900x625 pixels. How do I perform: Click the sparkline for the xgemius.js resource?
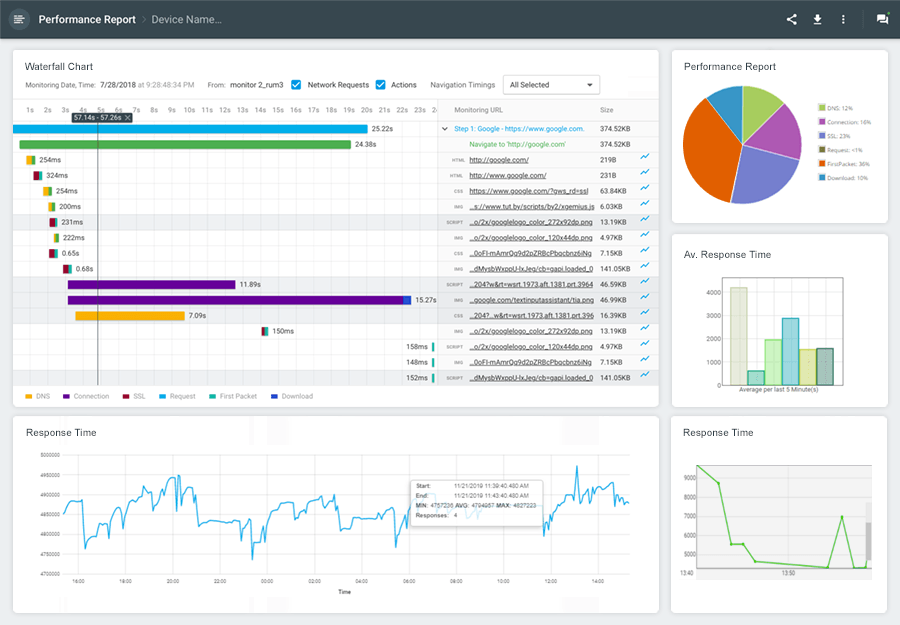tap(644, 207)
